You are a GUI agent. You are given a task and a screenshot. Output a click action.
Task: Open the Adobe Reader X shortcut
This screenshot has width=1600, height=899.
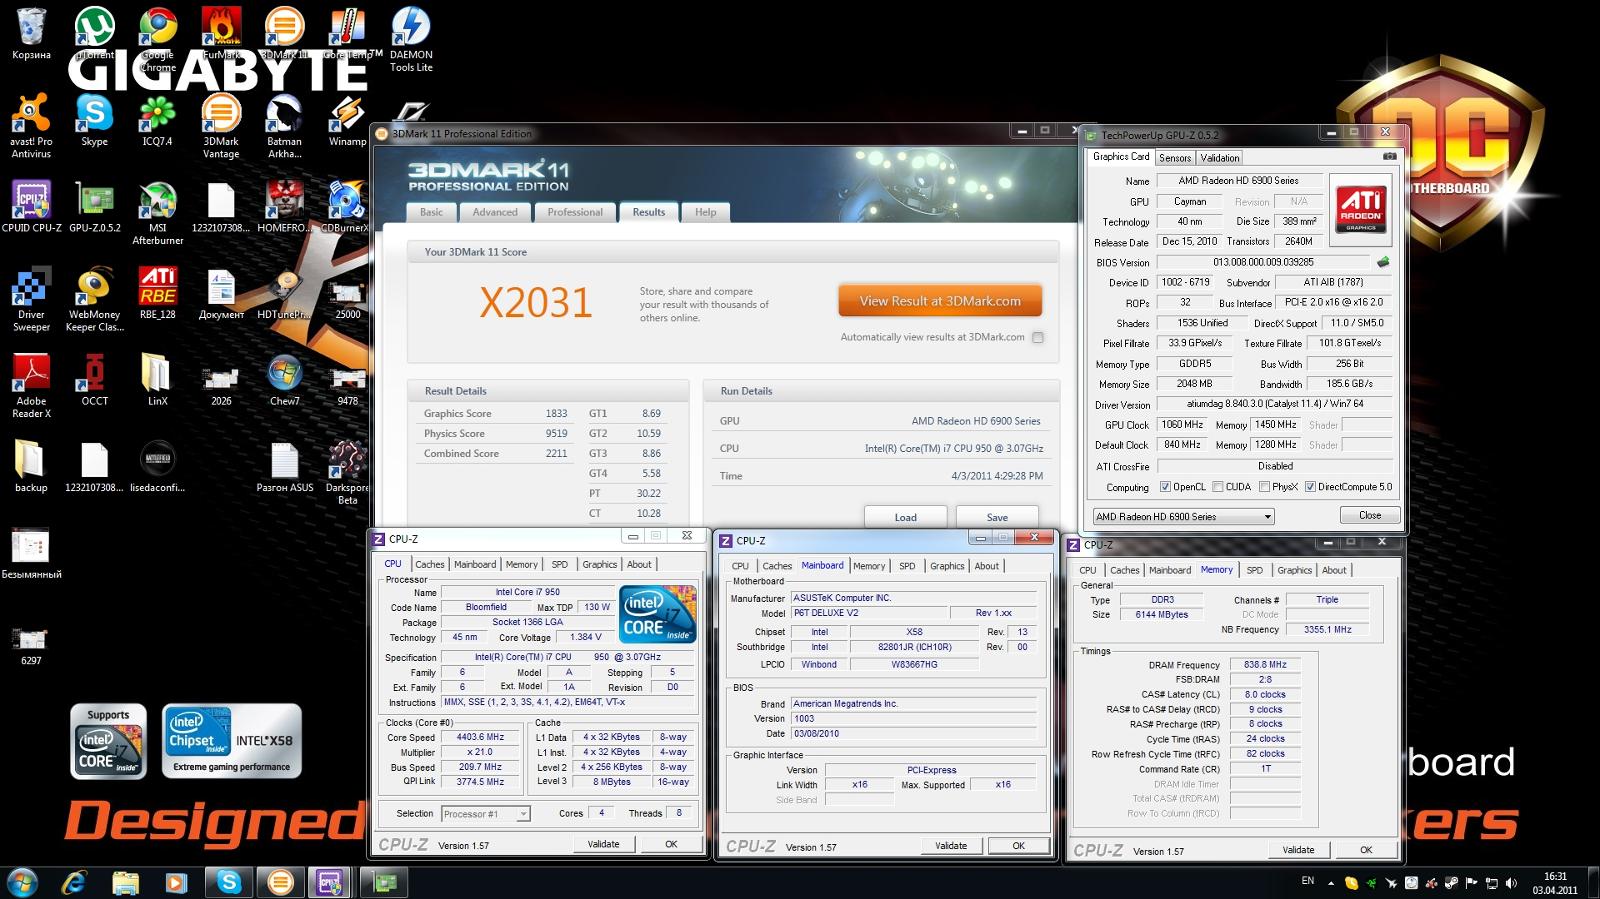coord(31,386)
